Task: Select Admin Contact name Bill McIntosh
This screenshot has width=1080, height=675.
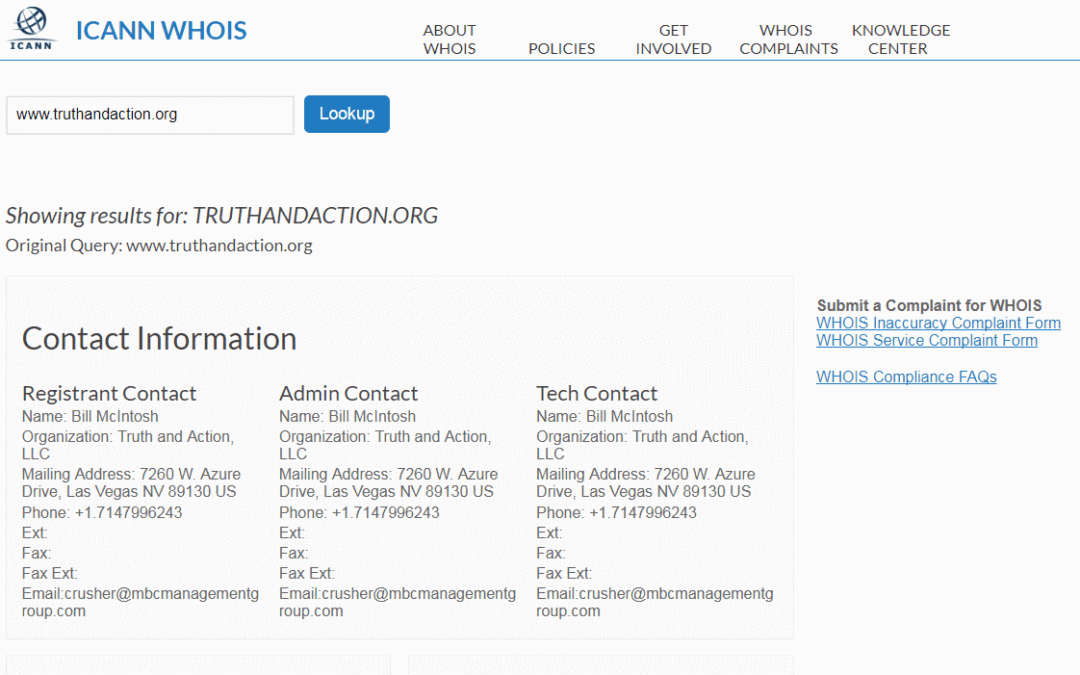Action: pyautogui.click(x=347, y=417)
